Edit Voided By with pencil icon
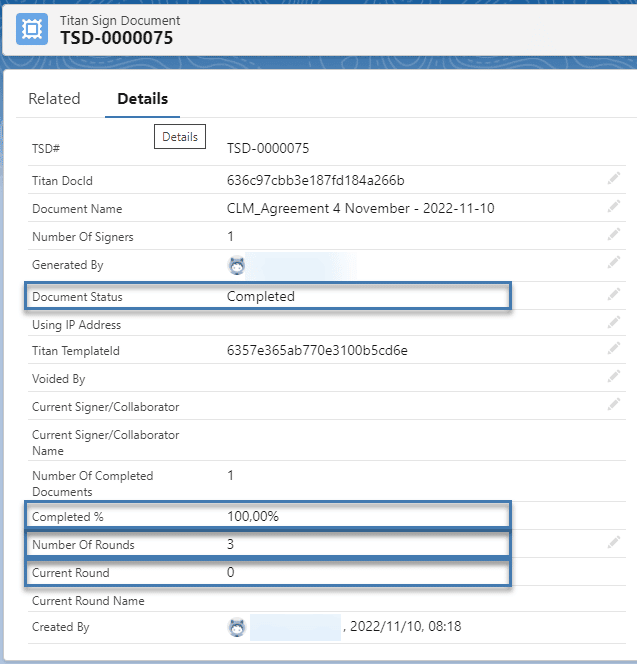 click(614, 376)
